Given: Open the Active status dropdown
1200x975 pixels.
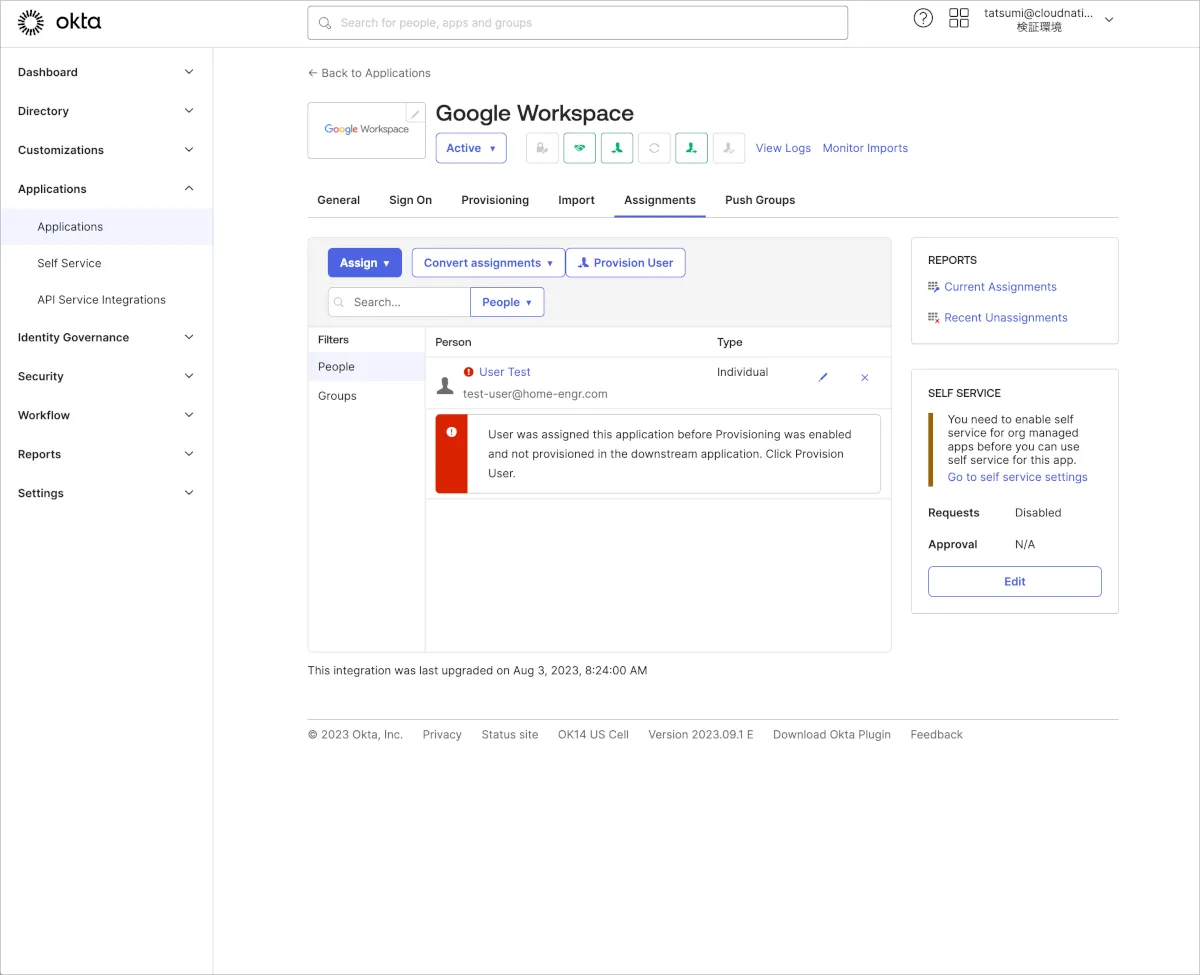Looking at the screenshot, I should [471, 148].
